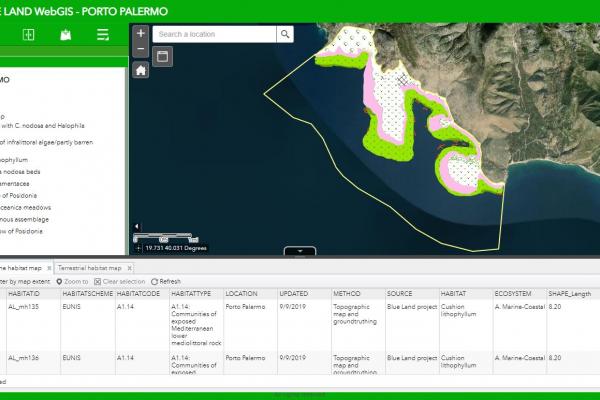
Task: Click the 19.731 40.031 Degrees coordinate readout
Action: [176, 248]
